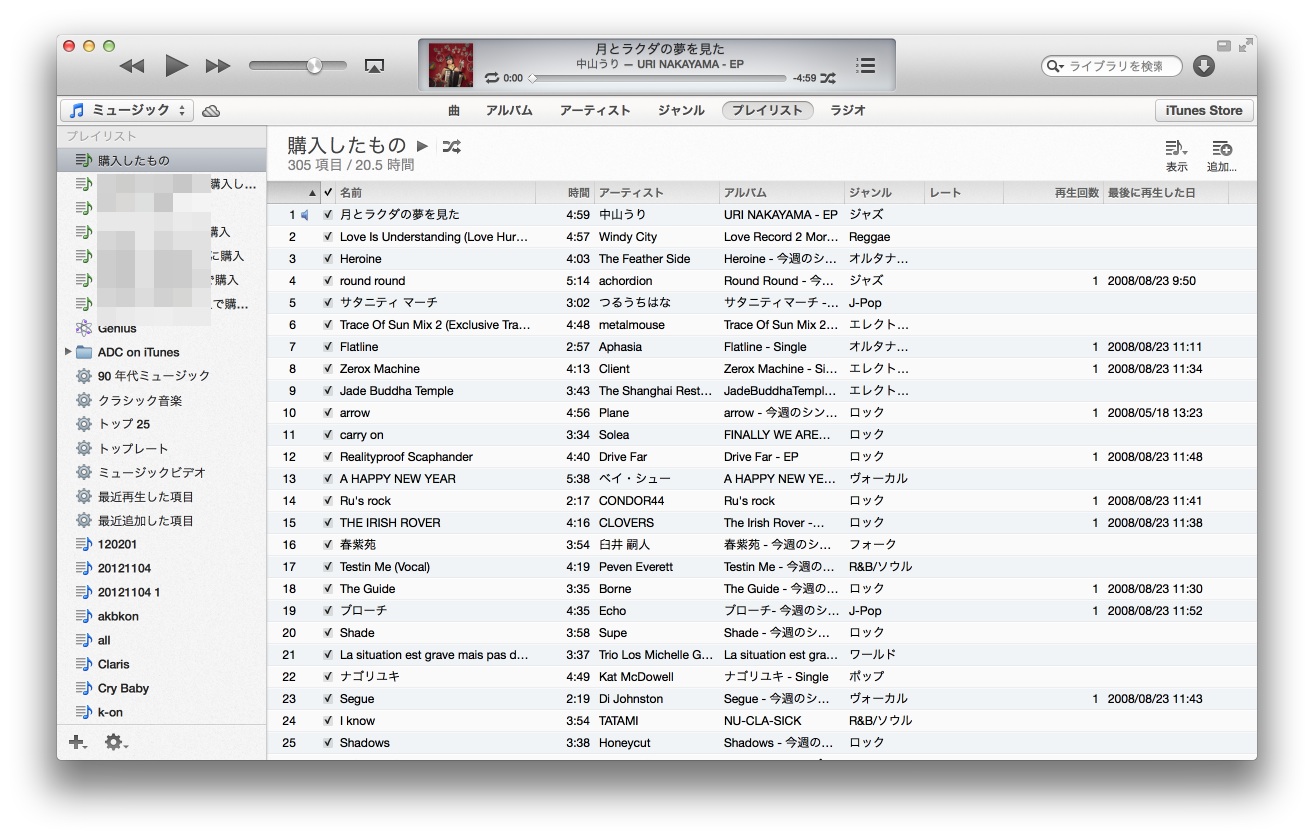Sort by the 時間 column header
The height and width of the screenshot is (839, 1314).
point(565,192)
